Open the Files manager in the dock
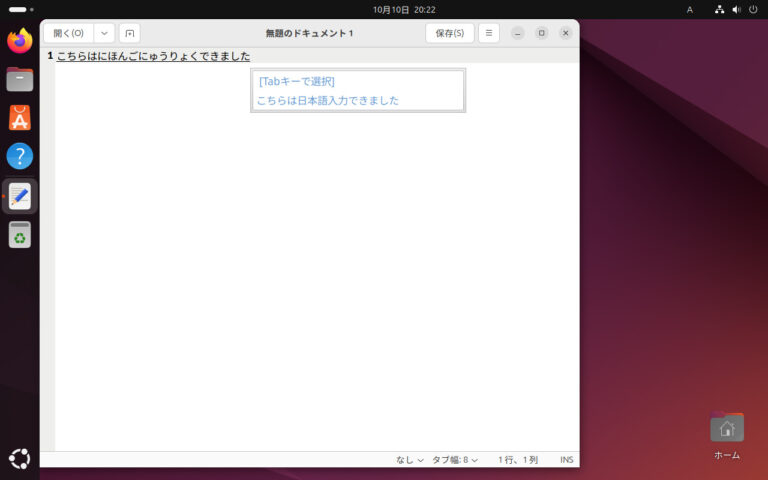 pyautogui.click(x=19, y=80)
